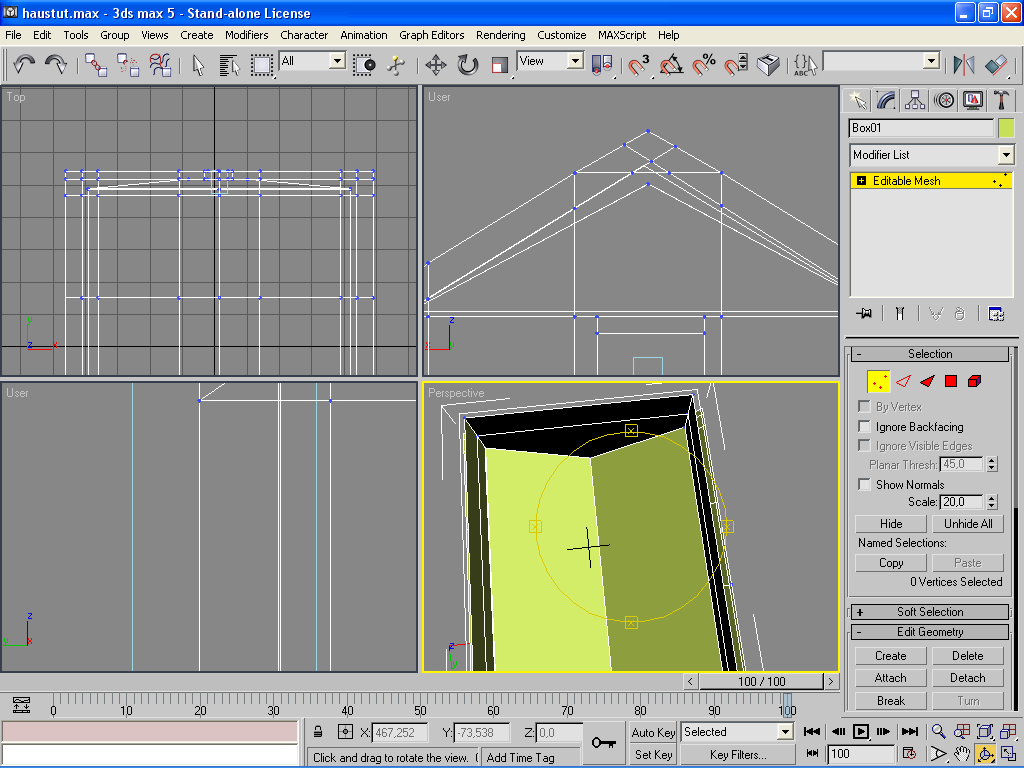
Task: Click the Unhide All button
Action: (968, 524)
